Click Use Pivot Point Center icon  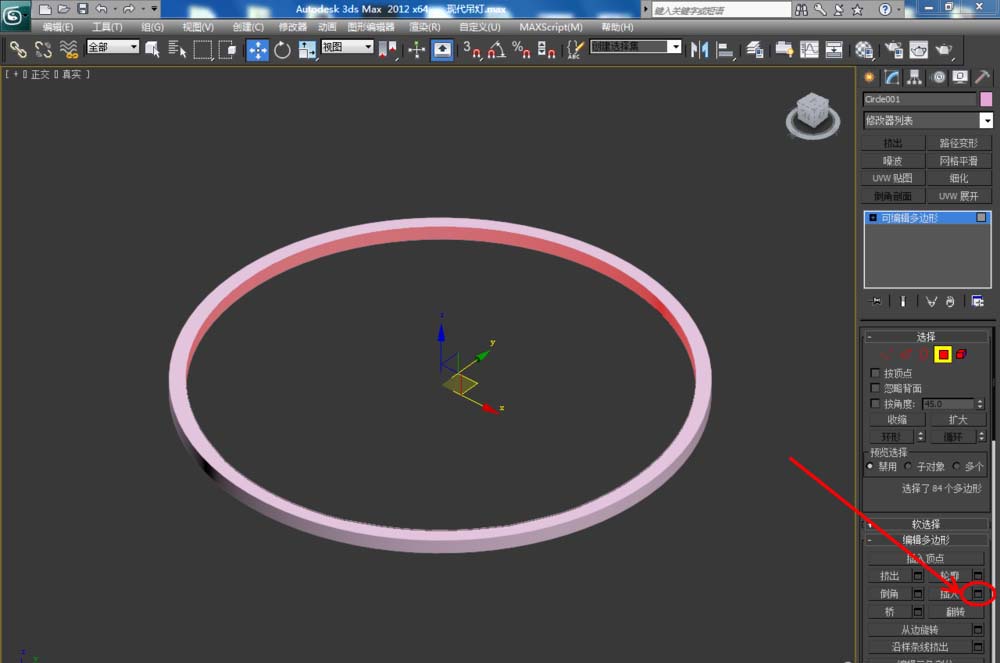(387, 50)
